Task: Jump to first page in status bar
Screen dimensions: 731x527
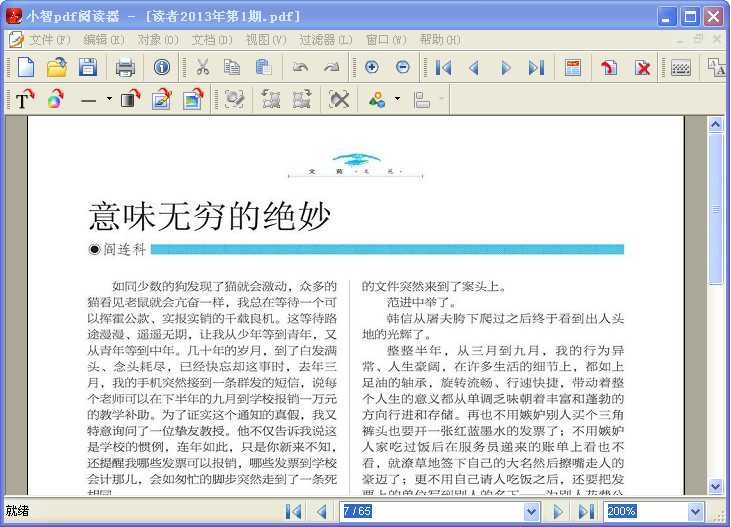Action: (x=293, y=511)
